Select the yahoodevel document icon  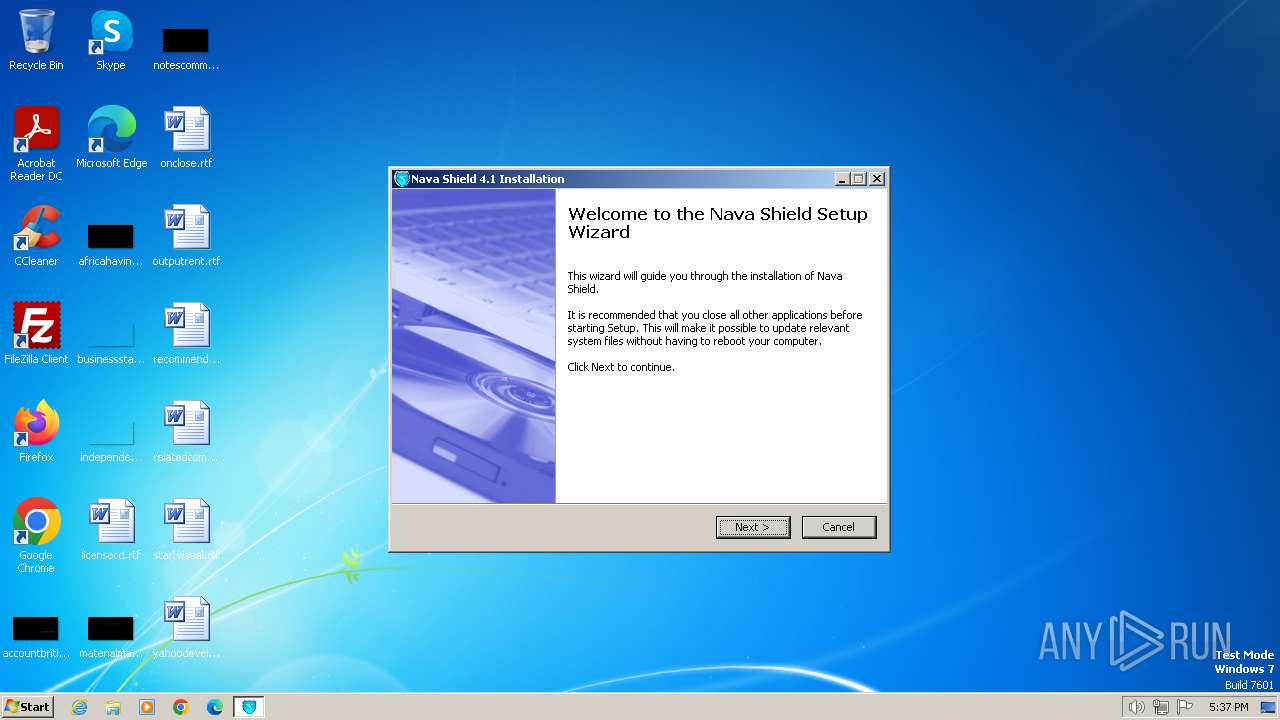186,627
